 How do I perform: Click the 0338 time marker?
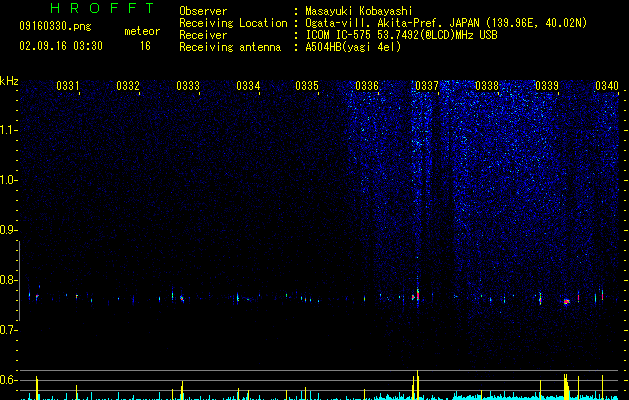point(487,85)
